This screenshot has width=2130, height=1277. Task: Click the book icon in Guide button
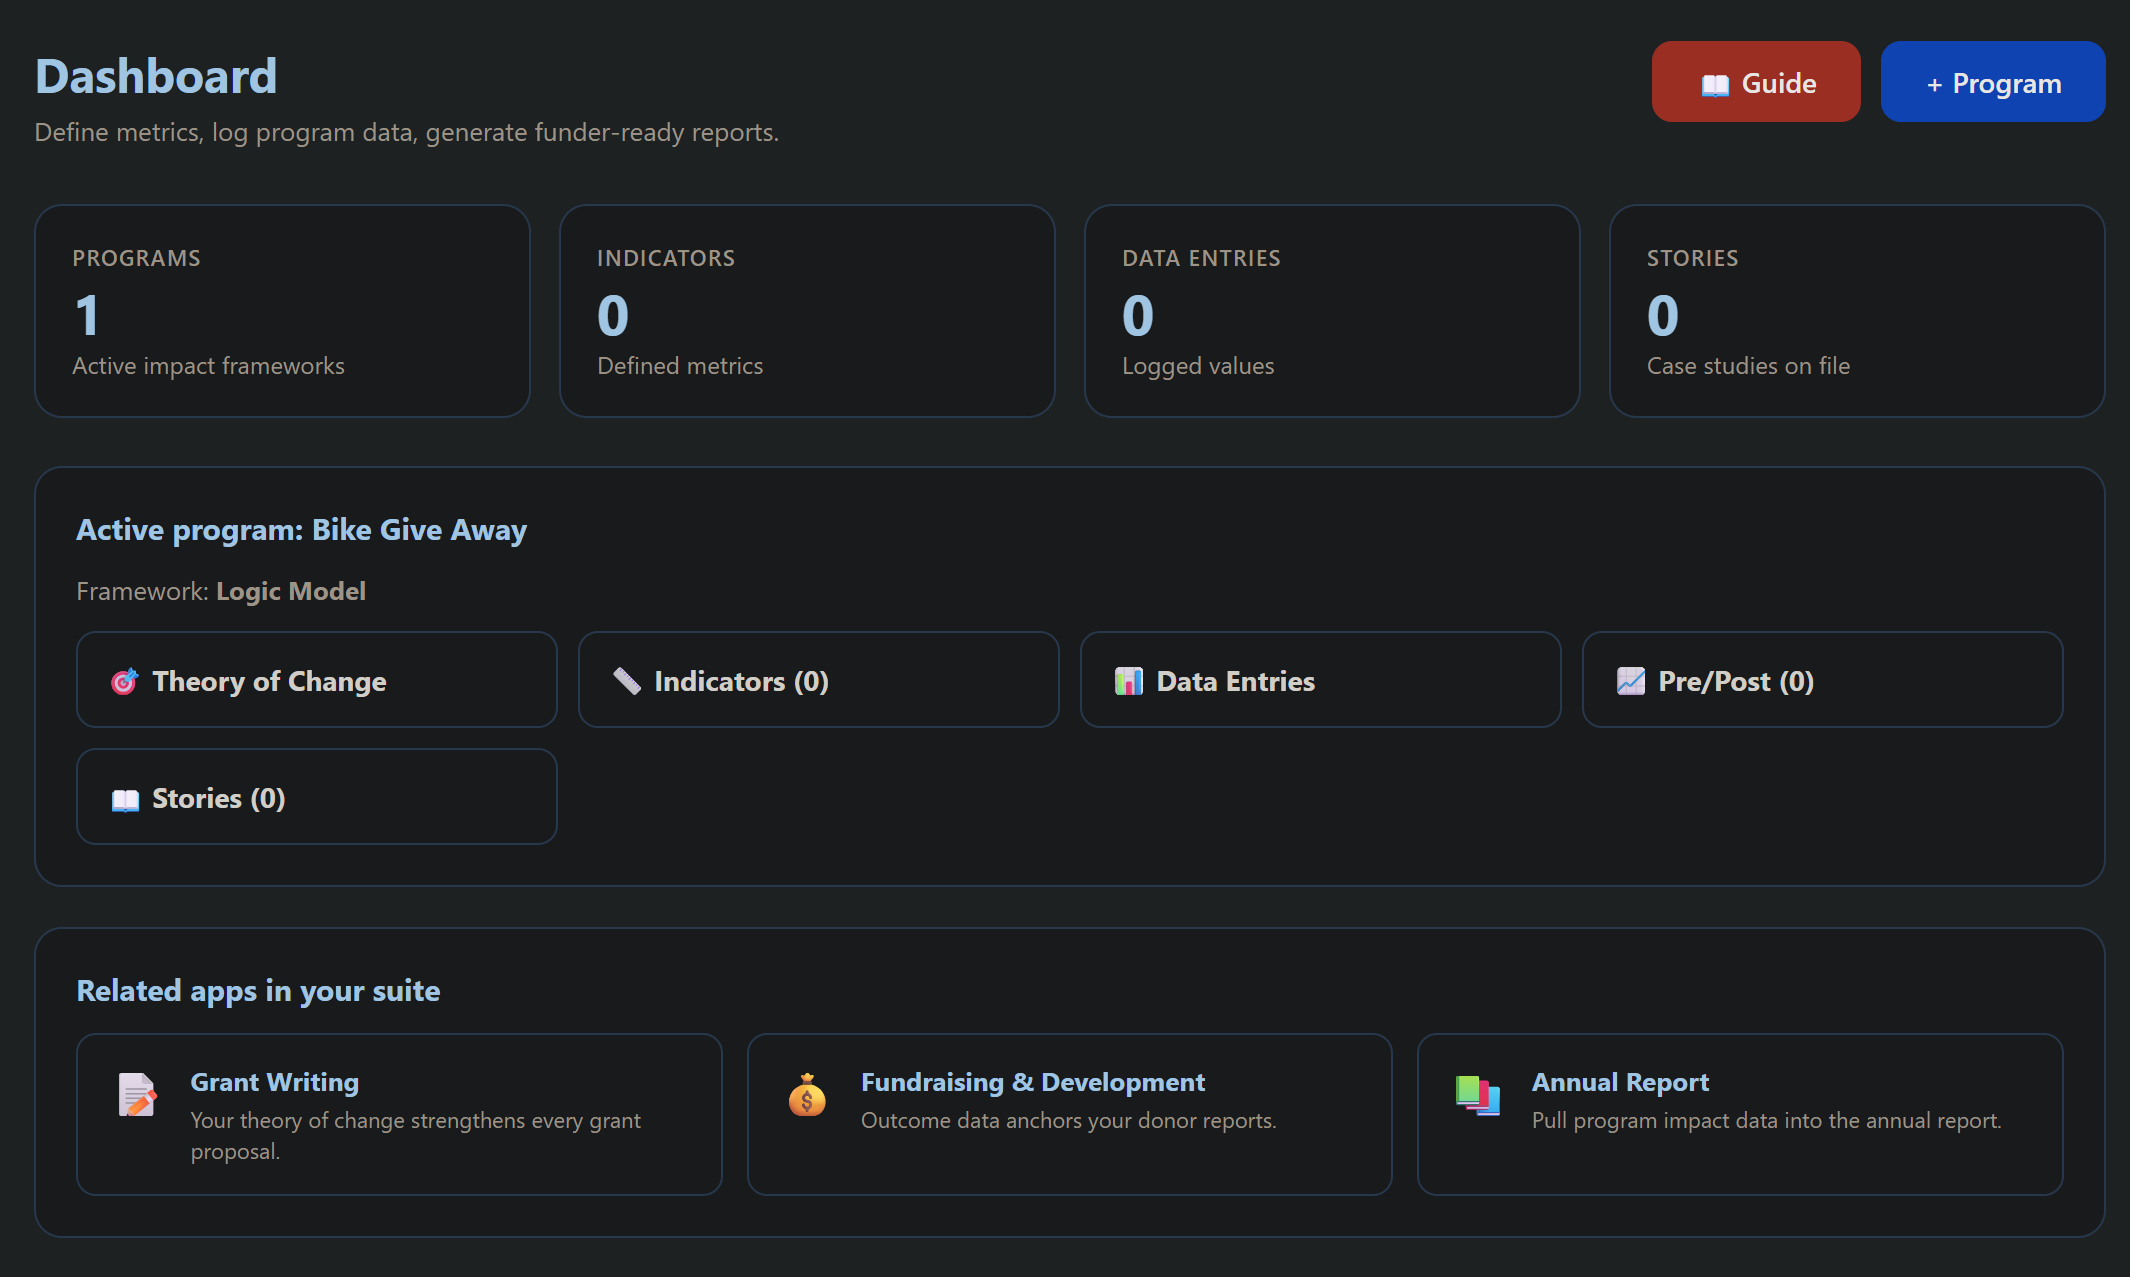click(1715, 85)
